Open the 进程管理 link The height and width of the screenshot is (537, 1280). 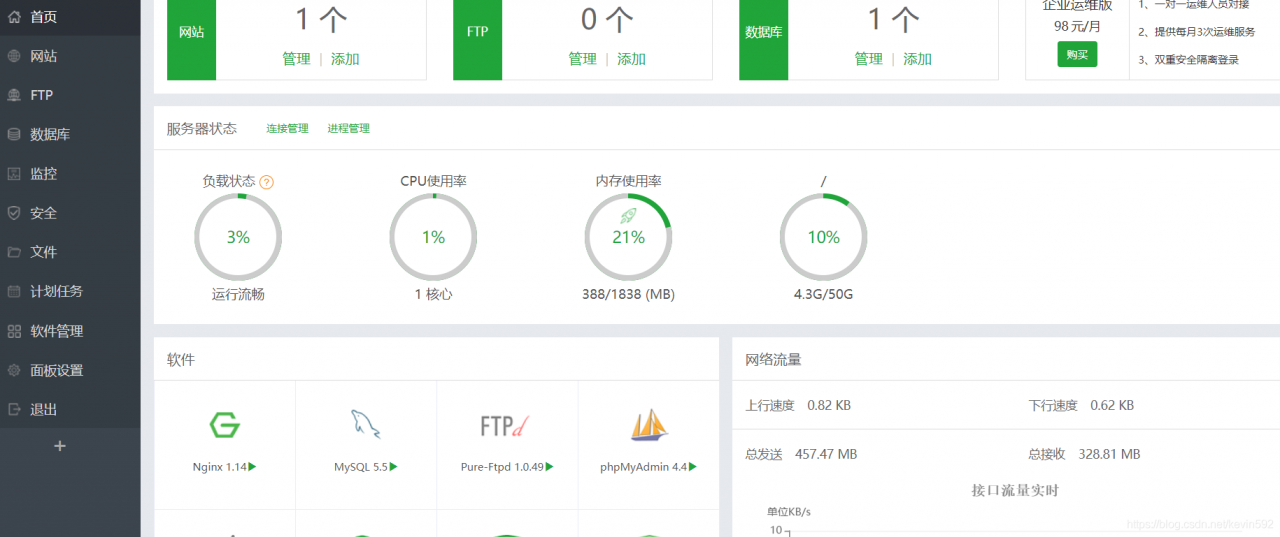coord(349,129)
